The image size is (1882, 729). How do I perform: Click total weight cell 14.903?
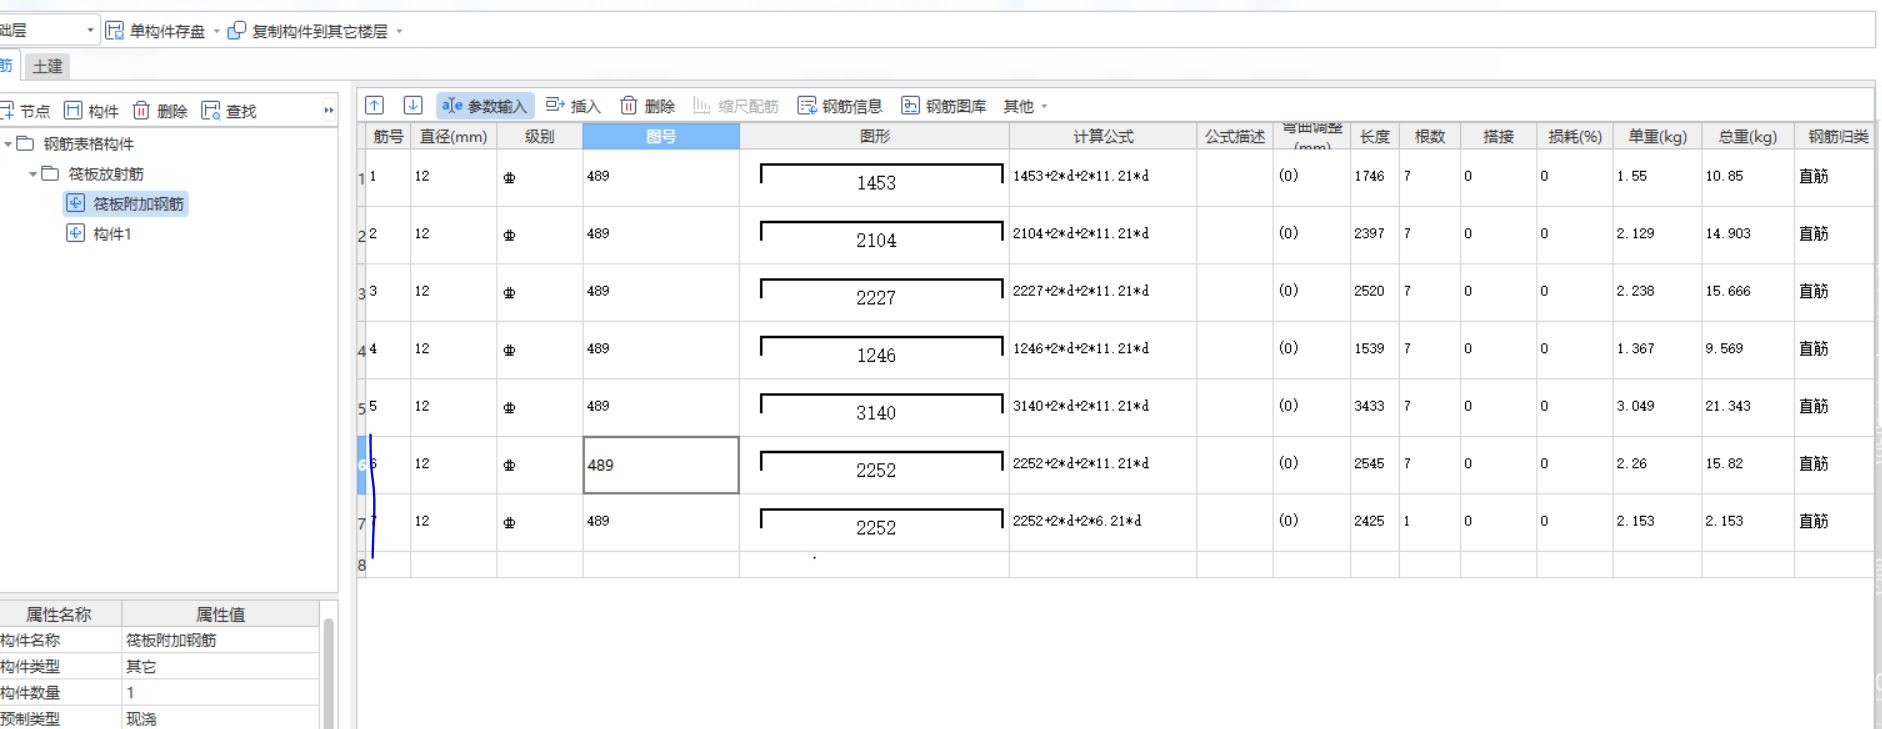pyautogui.click(x=1747, y=235)
